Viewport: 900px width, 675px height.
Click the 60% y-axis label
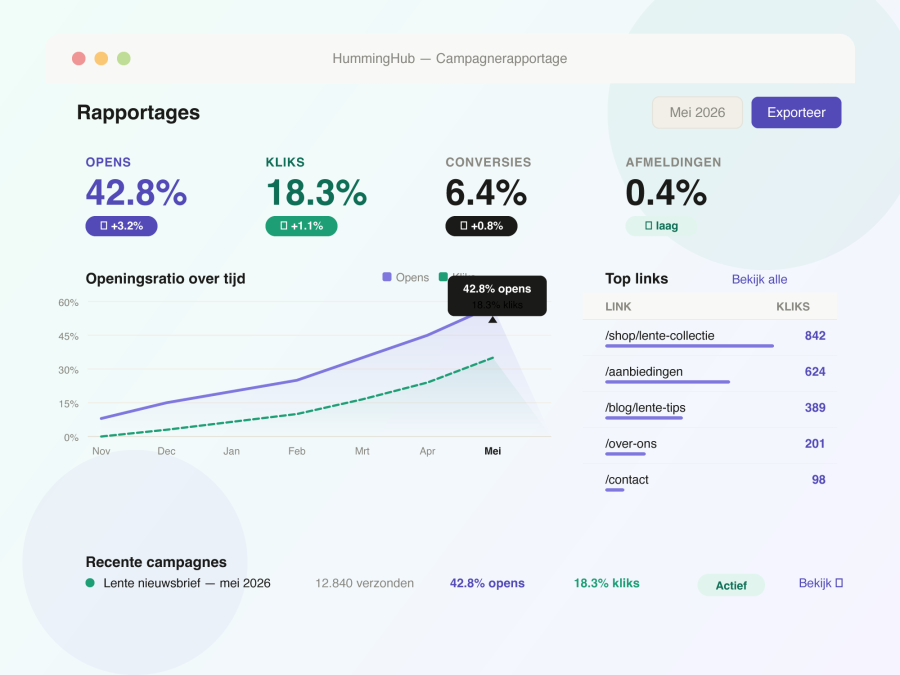68,302
